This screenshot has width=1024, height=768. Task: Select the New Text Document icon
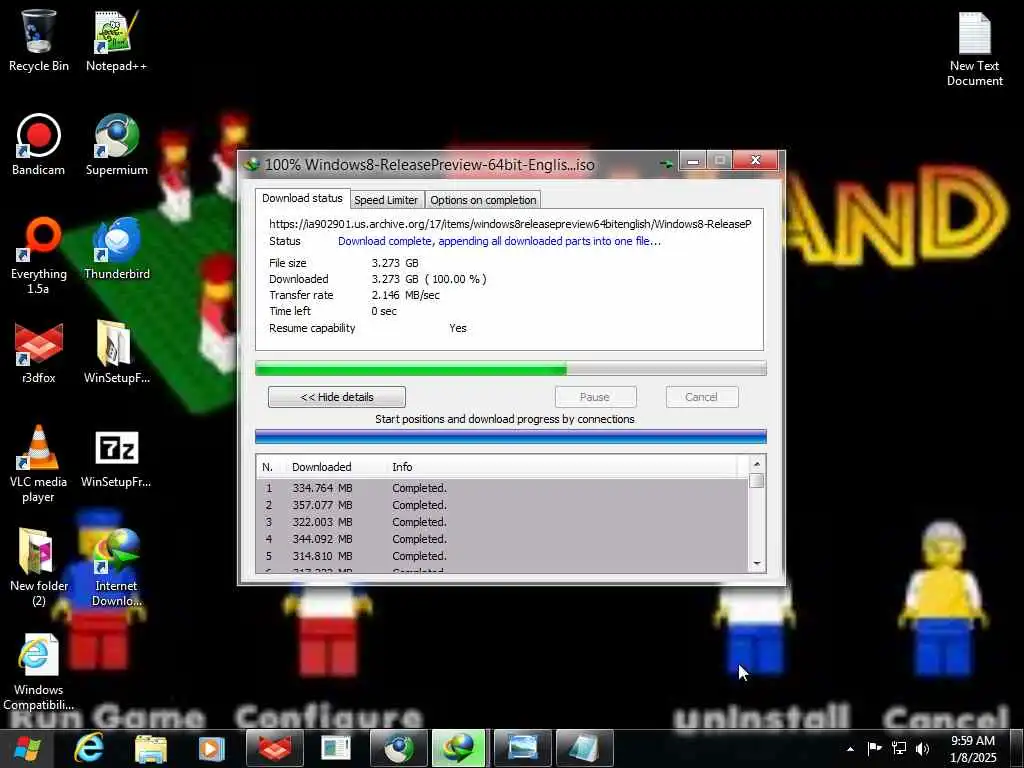(x=974, y=49)
